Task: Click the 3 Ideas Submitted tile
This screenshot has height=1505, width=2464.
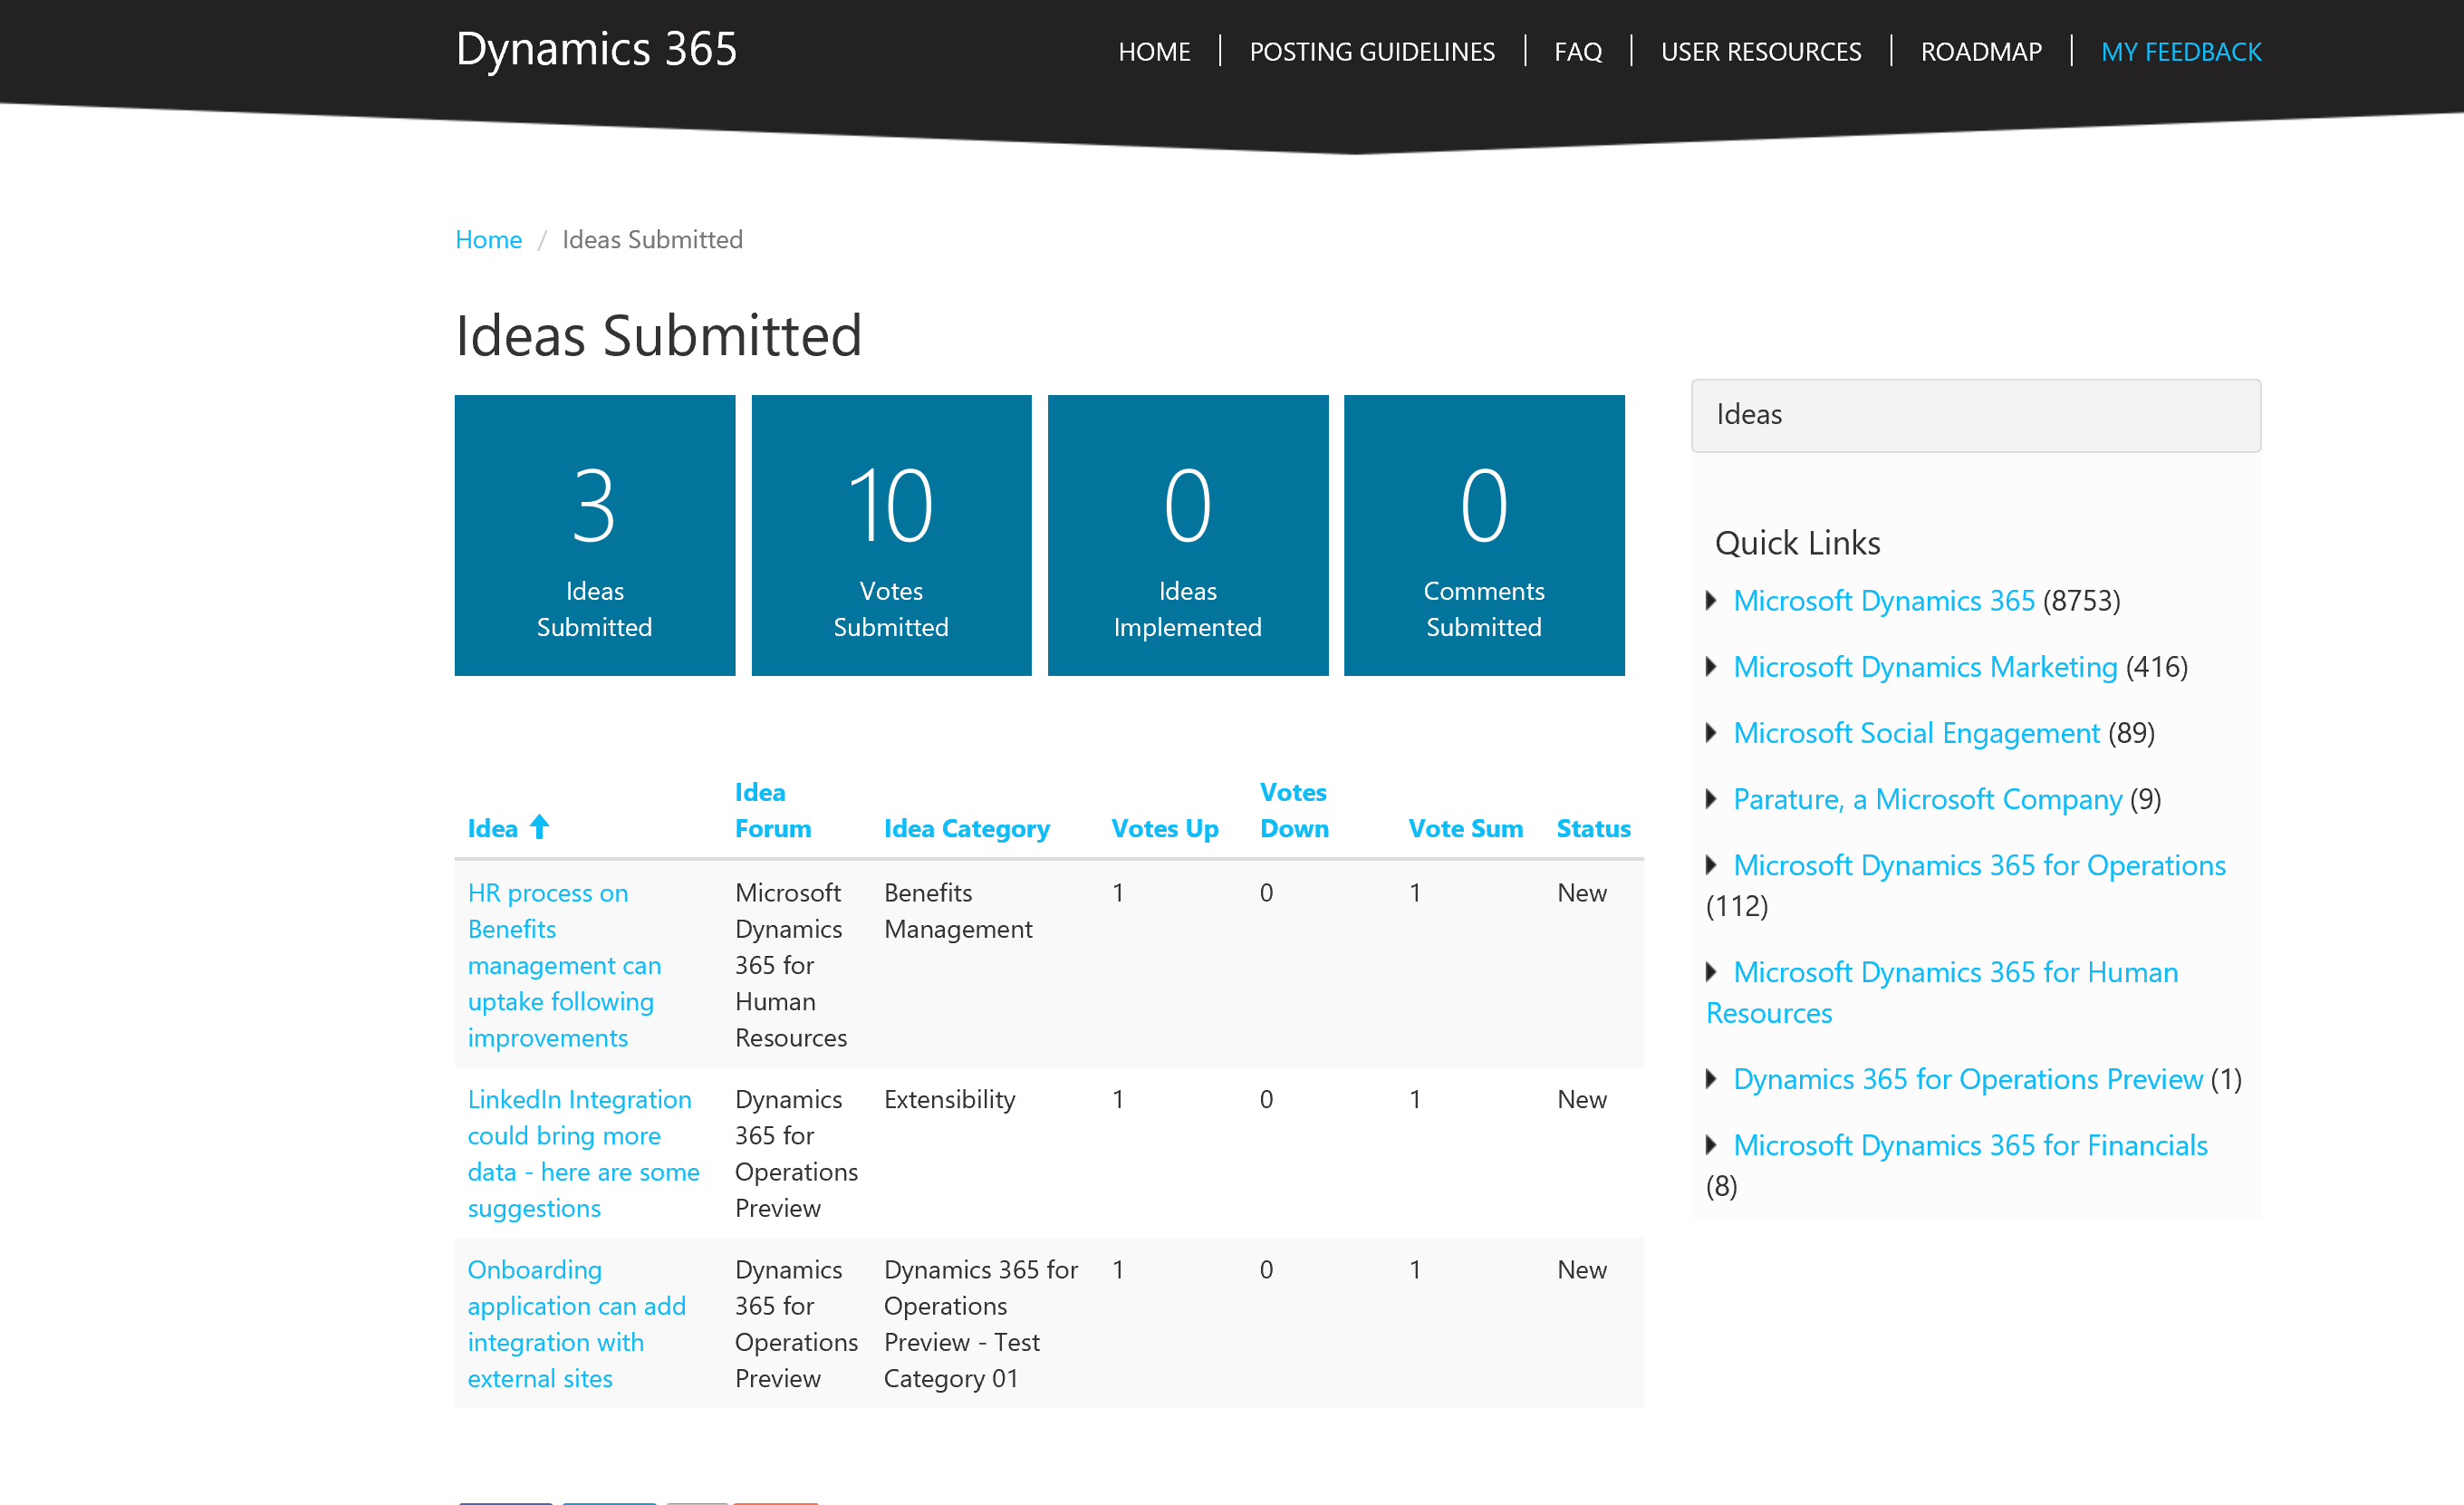Action: point(595,535)
